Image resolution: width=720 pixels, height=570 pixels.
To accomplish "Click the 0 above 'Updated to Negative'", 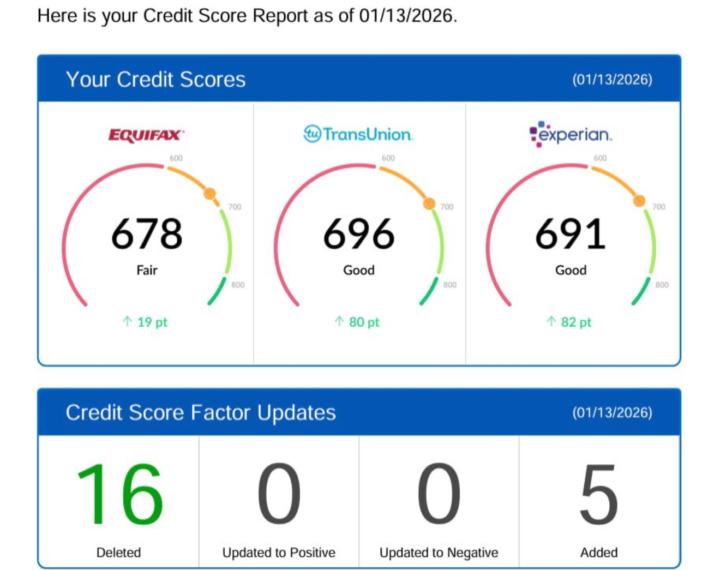I will [439, 494].
